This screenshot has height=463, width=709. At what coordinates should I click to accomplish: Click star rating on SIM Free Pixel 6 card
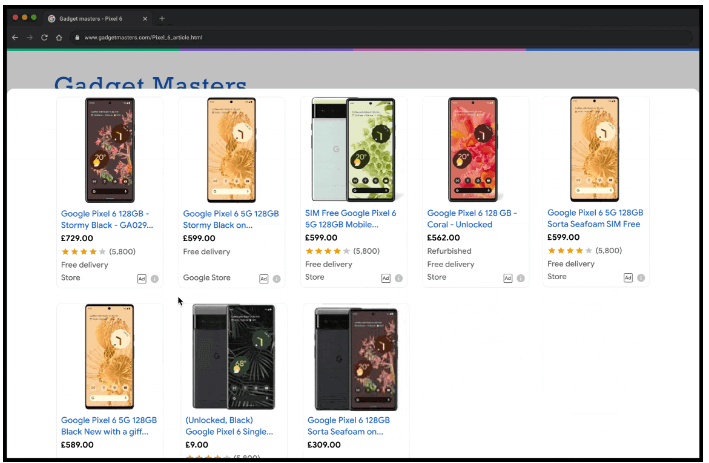tap(327, 251)
